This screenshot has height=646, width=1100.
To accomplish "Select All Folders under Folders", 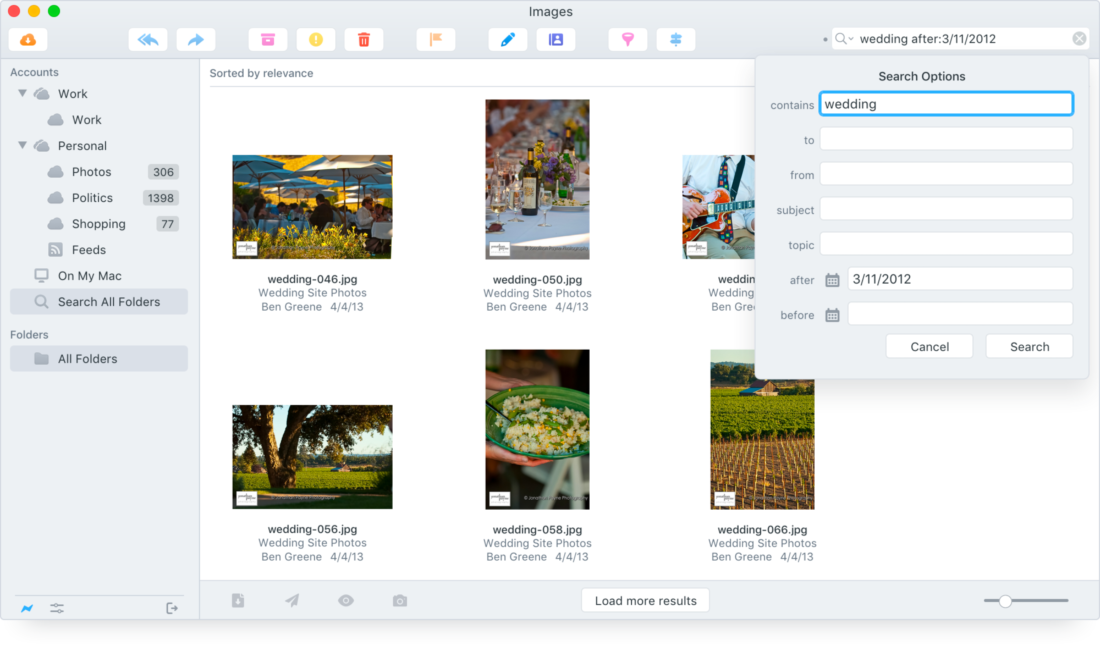I will pyautogui.click(x=99, y=358).
